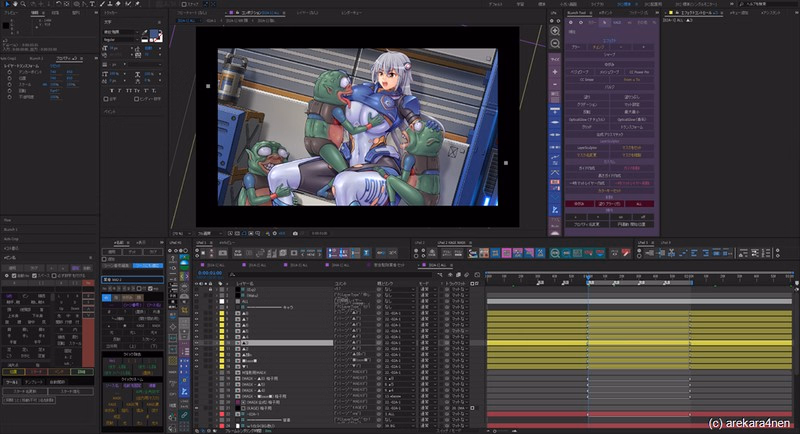The image size is (800, 434).
Task: Click the timeline current timecode field
Action: point(209,271)
